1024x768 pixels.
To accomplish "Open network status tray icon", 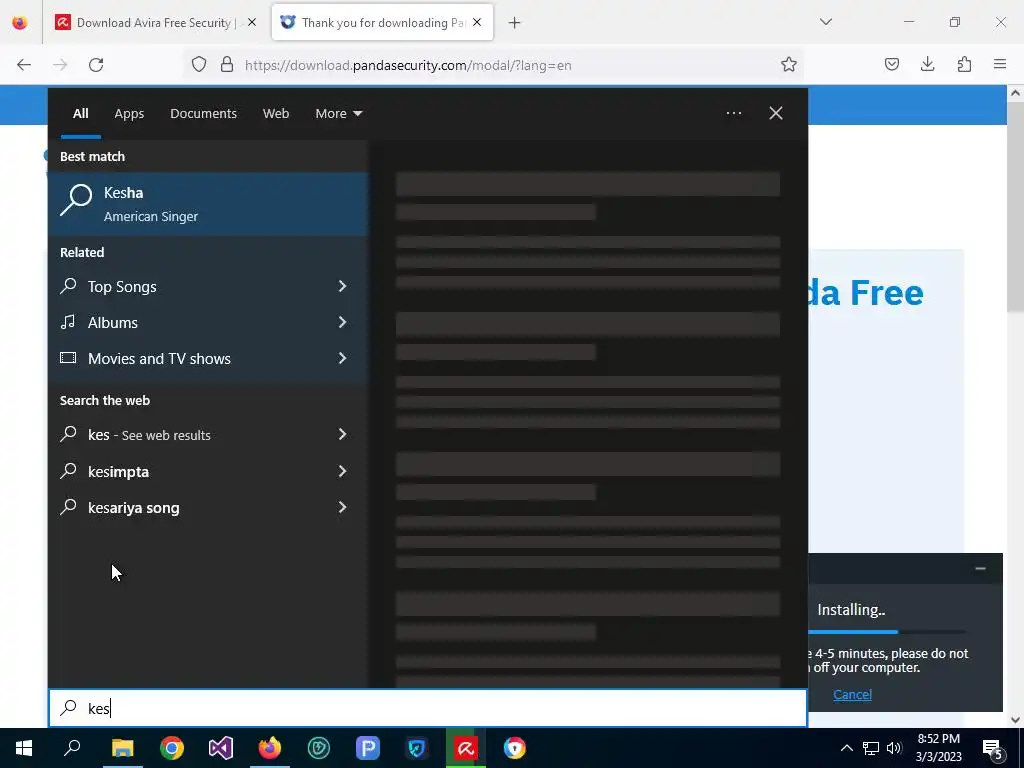I will (871, 748).
